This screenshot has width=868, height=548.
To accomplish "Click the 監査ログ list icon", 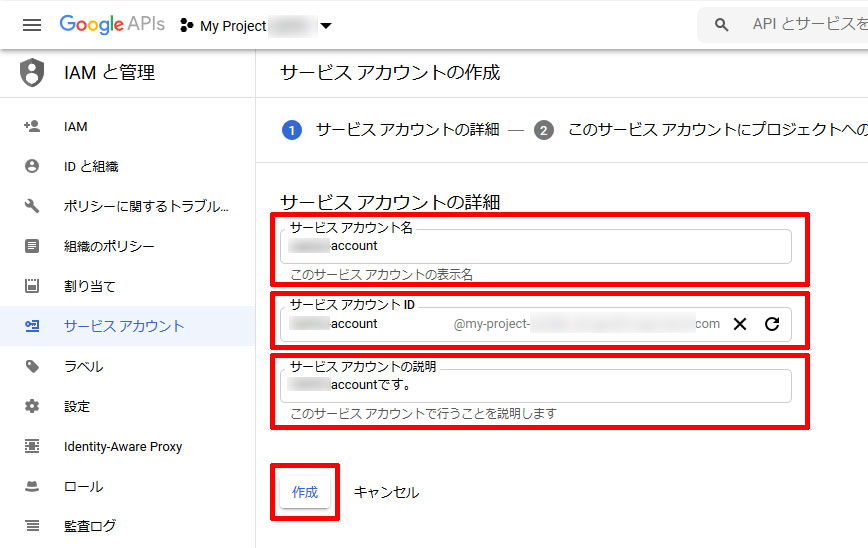I will 32,525.
